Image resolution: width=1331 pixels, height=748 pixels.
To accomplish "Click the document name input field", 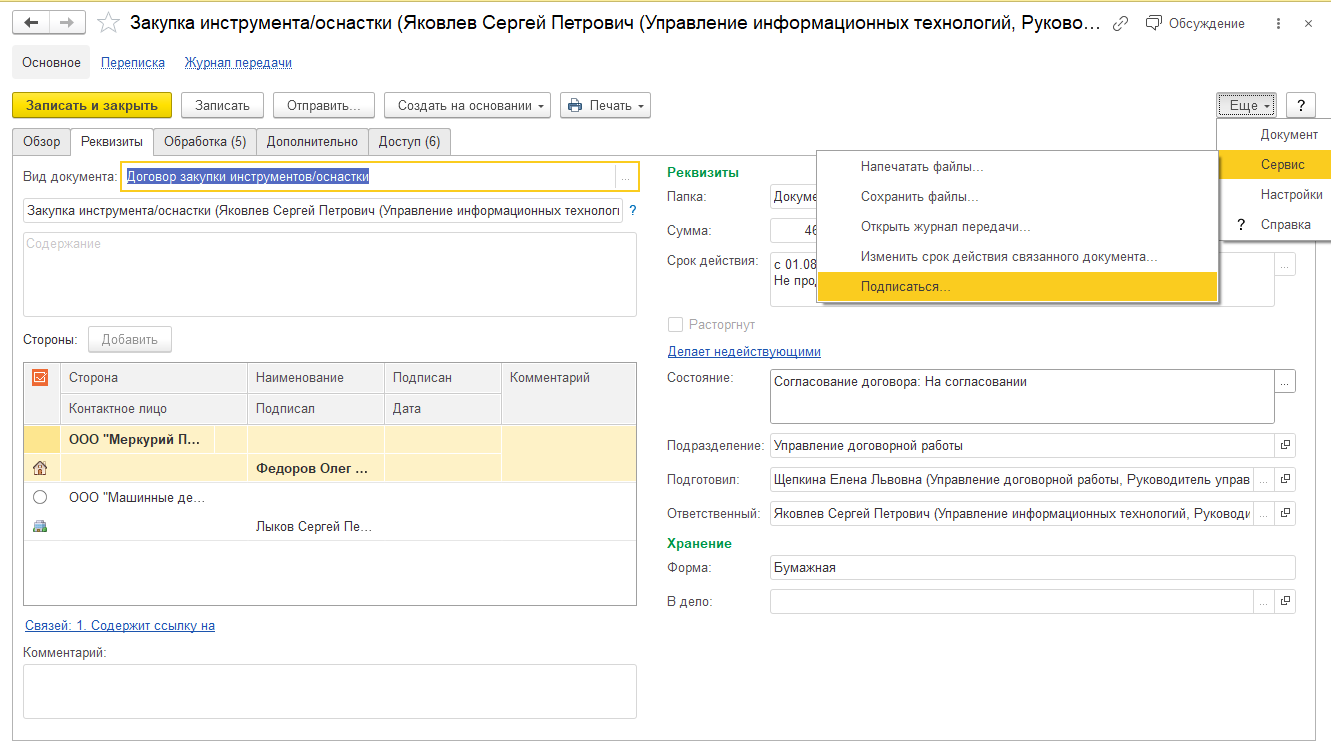I will pyautogui.click(x=323, y=210).
